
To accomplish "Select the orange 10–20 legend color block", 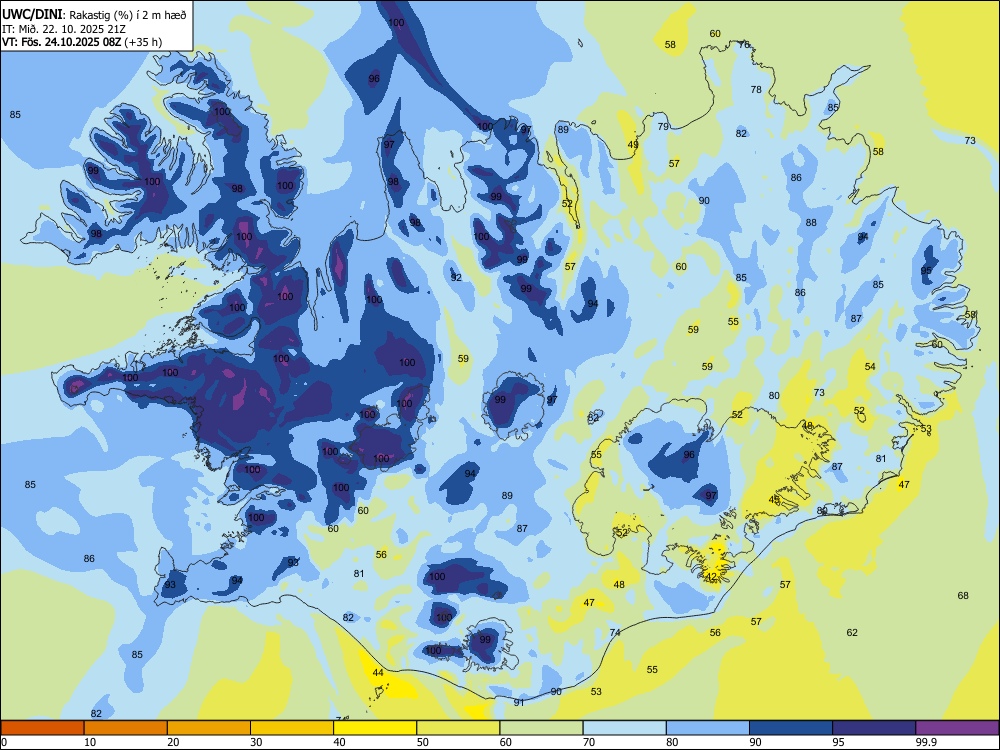I will click(126, 728).
